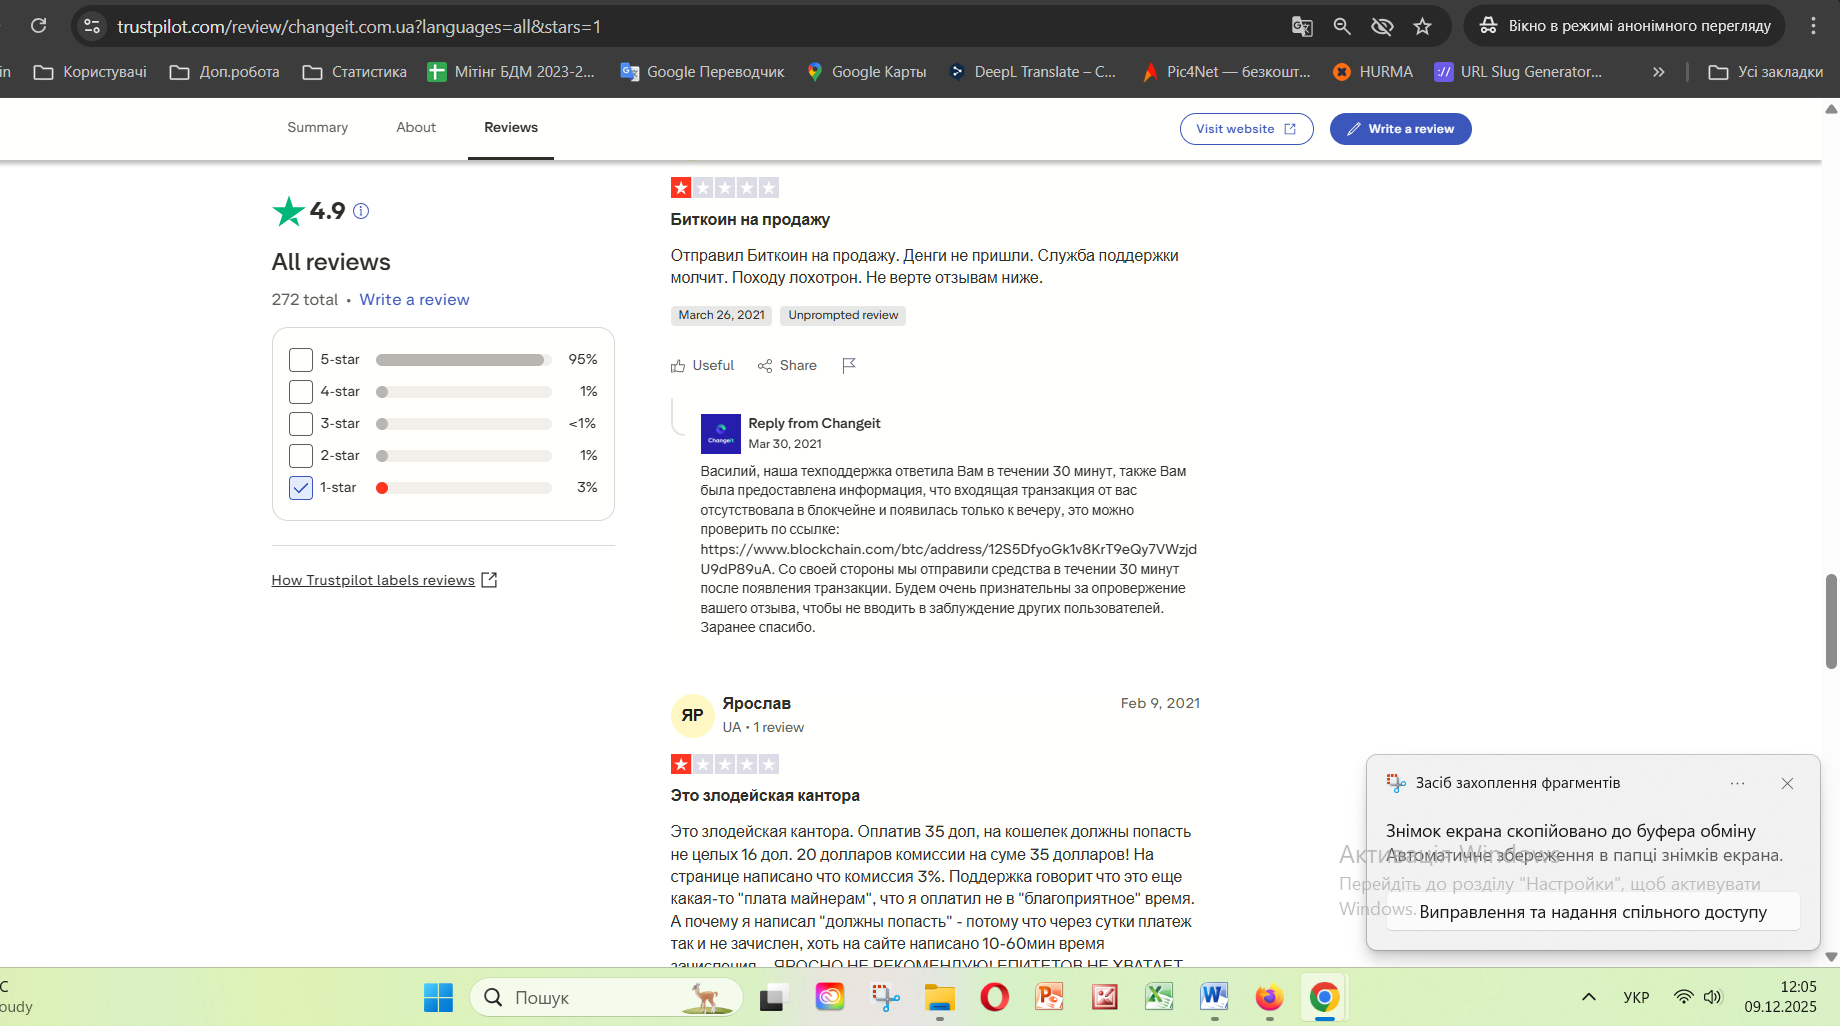Click Виправлення та надання спільного доступу button
The width and height of the screenshot is (1840, 1026).
(1593, 912)
